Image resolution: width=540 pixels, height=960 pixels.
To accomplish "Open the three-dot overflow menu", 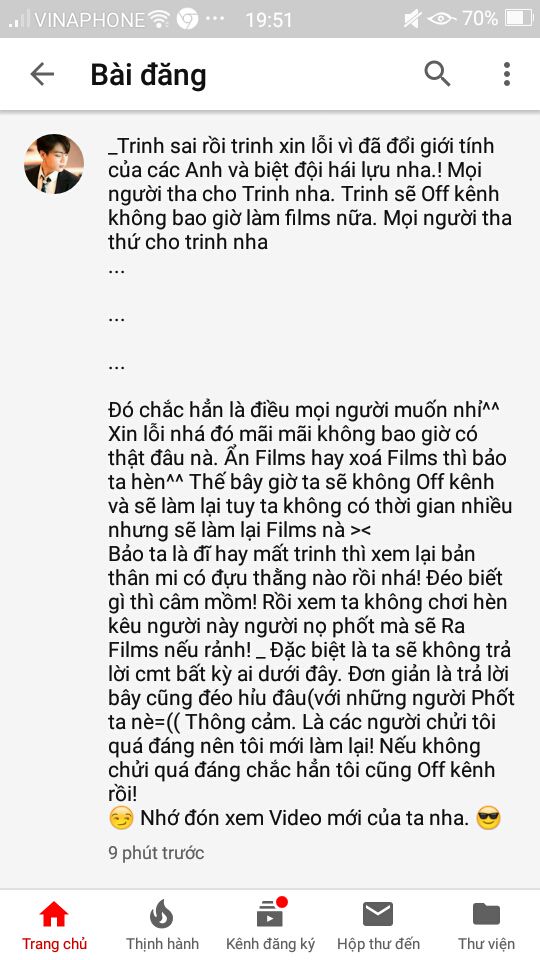I will click(506, 74).
